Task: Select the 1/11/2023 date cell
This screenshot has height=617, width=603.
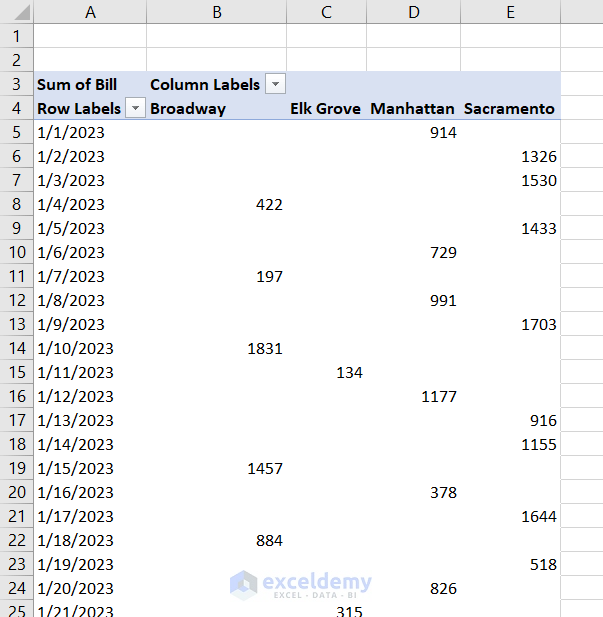Action: (90, 372)
